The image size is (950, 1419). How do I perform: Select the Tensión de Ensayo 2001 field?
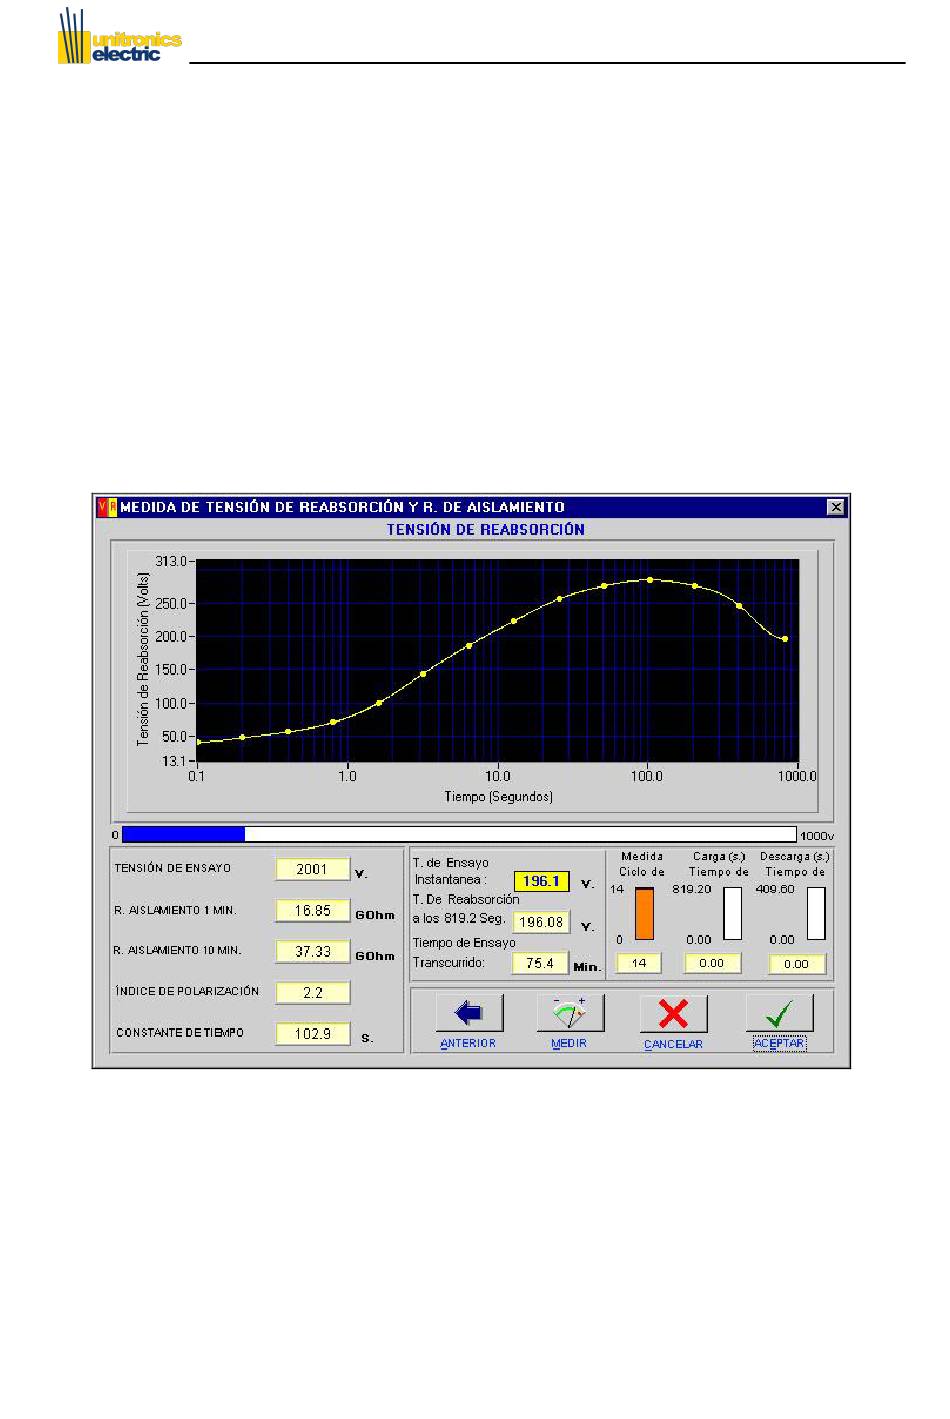click(313, 869)
